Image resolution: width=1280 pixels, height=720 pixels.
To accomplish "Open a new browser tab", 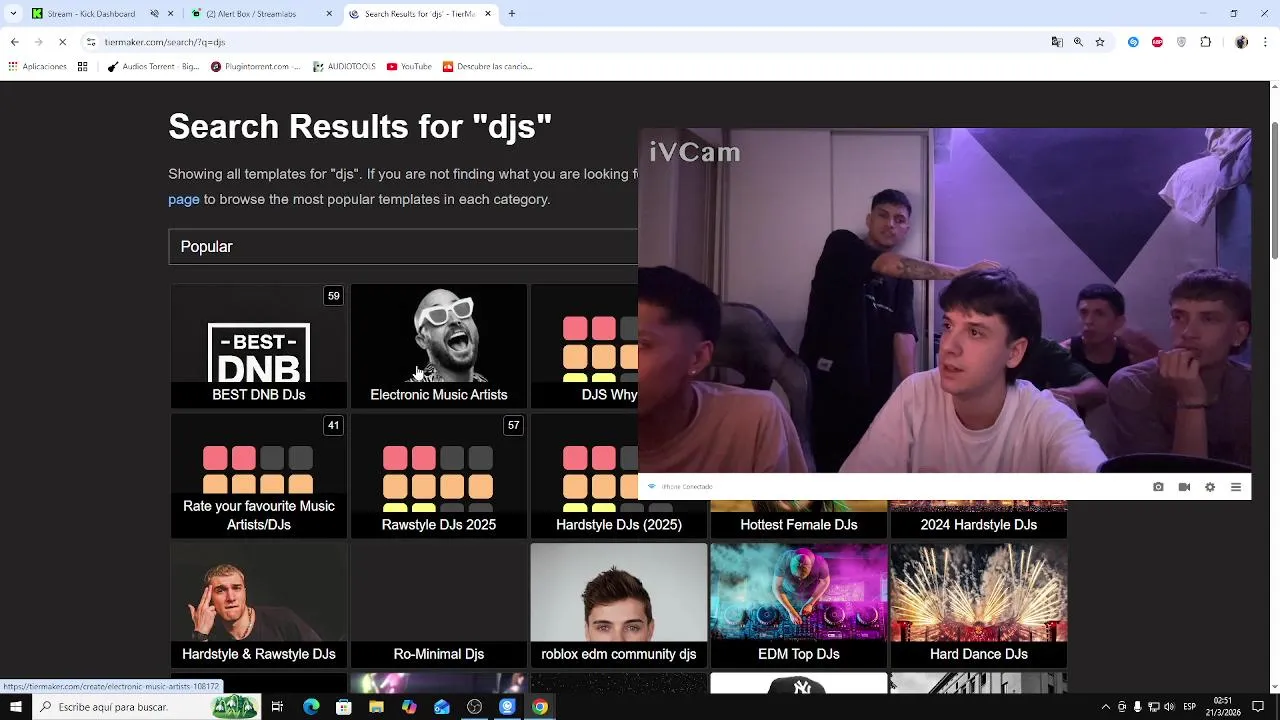I will coord(512,14).
